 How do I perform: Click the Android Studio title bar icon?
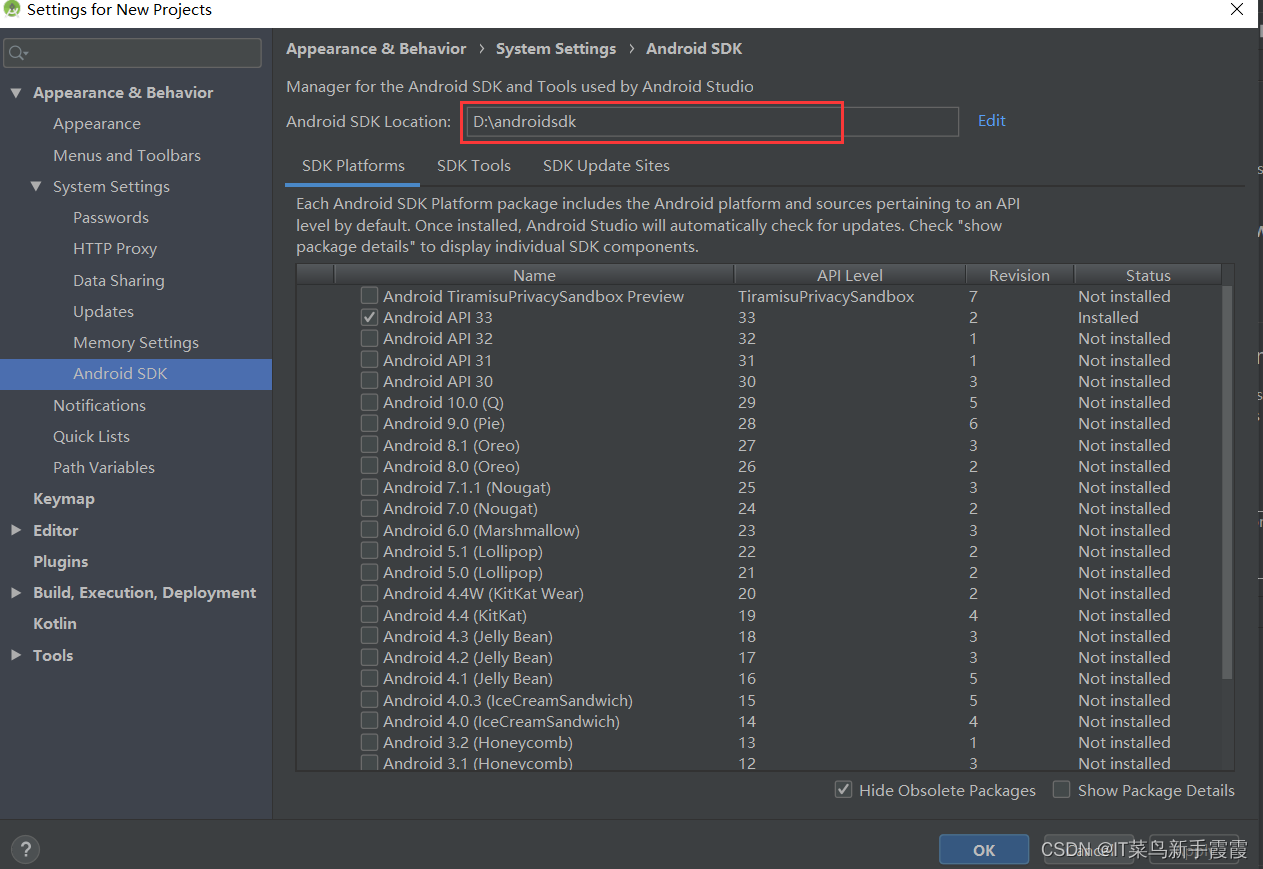[12, 10]
